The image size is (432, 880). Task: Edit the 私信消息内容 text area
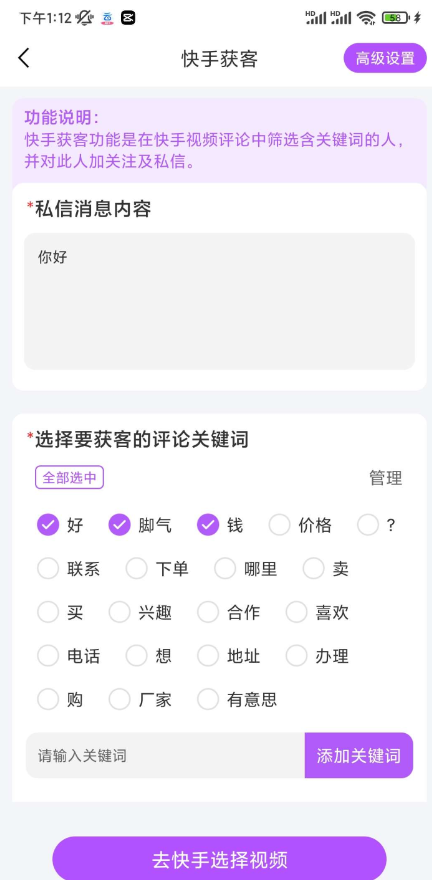(x=219, y=301)
